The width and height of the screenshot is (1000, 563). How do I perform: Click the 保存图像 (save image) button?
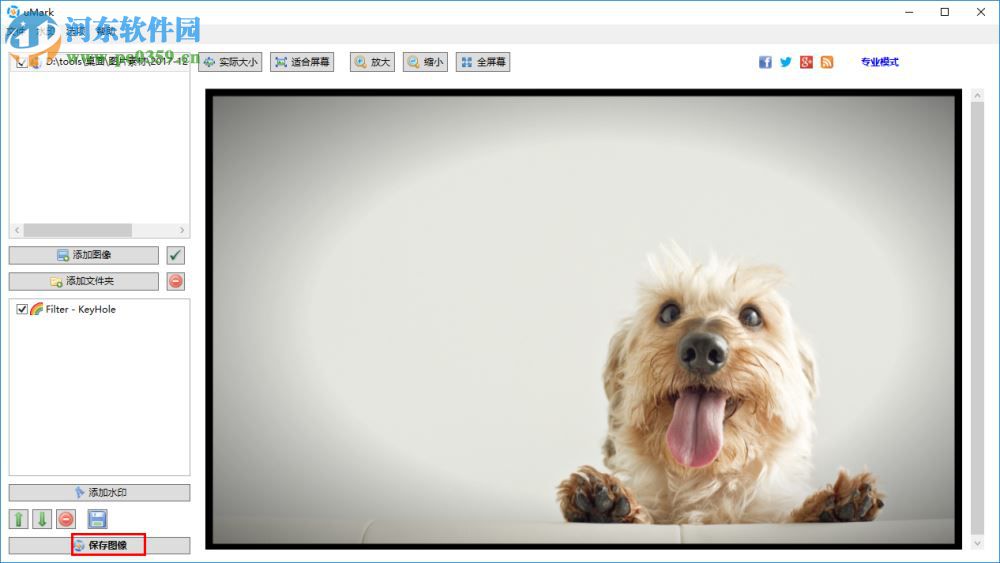[x=99, y=546]
